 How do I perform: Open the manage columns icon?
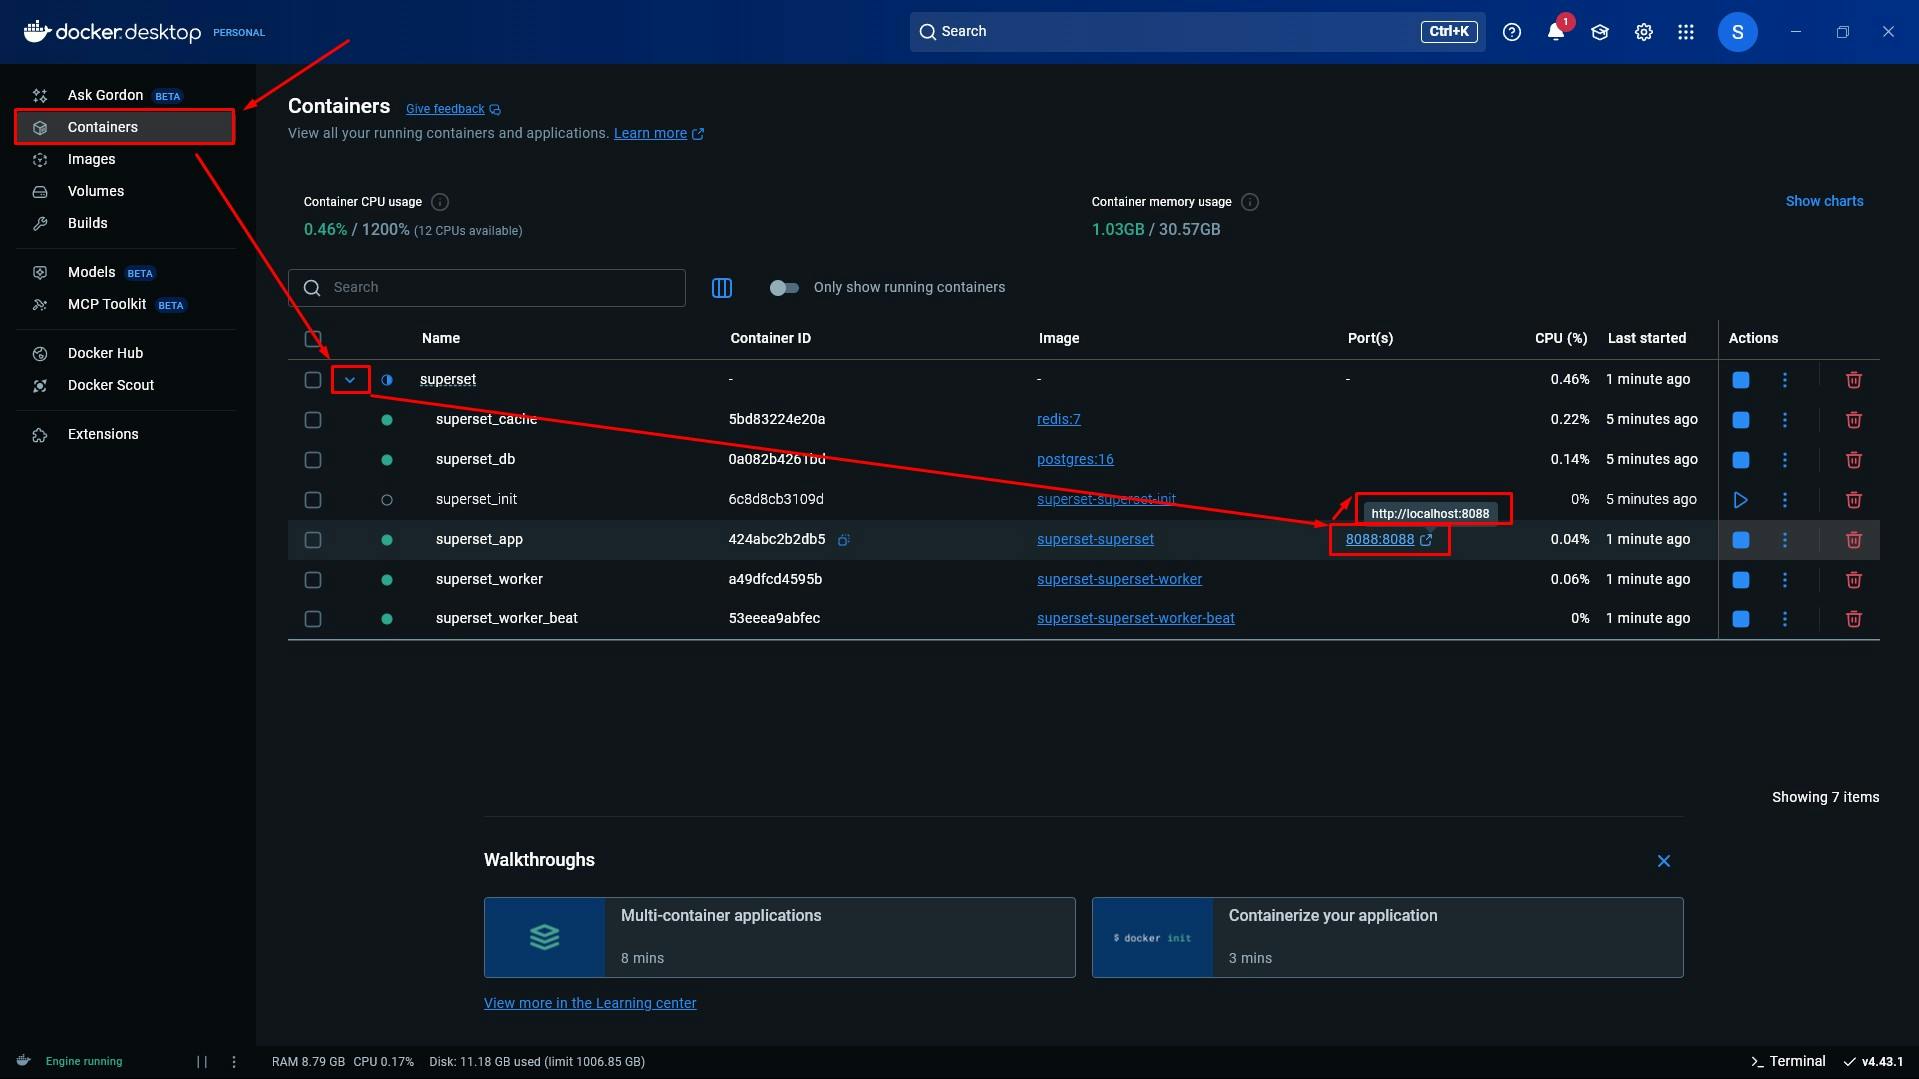722,288
